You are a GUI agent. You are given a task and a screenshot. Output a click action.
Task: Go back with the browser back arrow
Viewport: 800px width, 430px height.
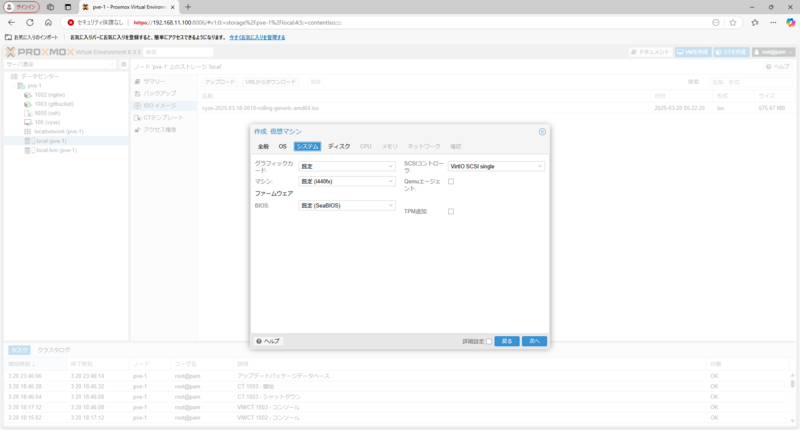[x=11, y=22]
